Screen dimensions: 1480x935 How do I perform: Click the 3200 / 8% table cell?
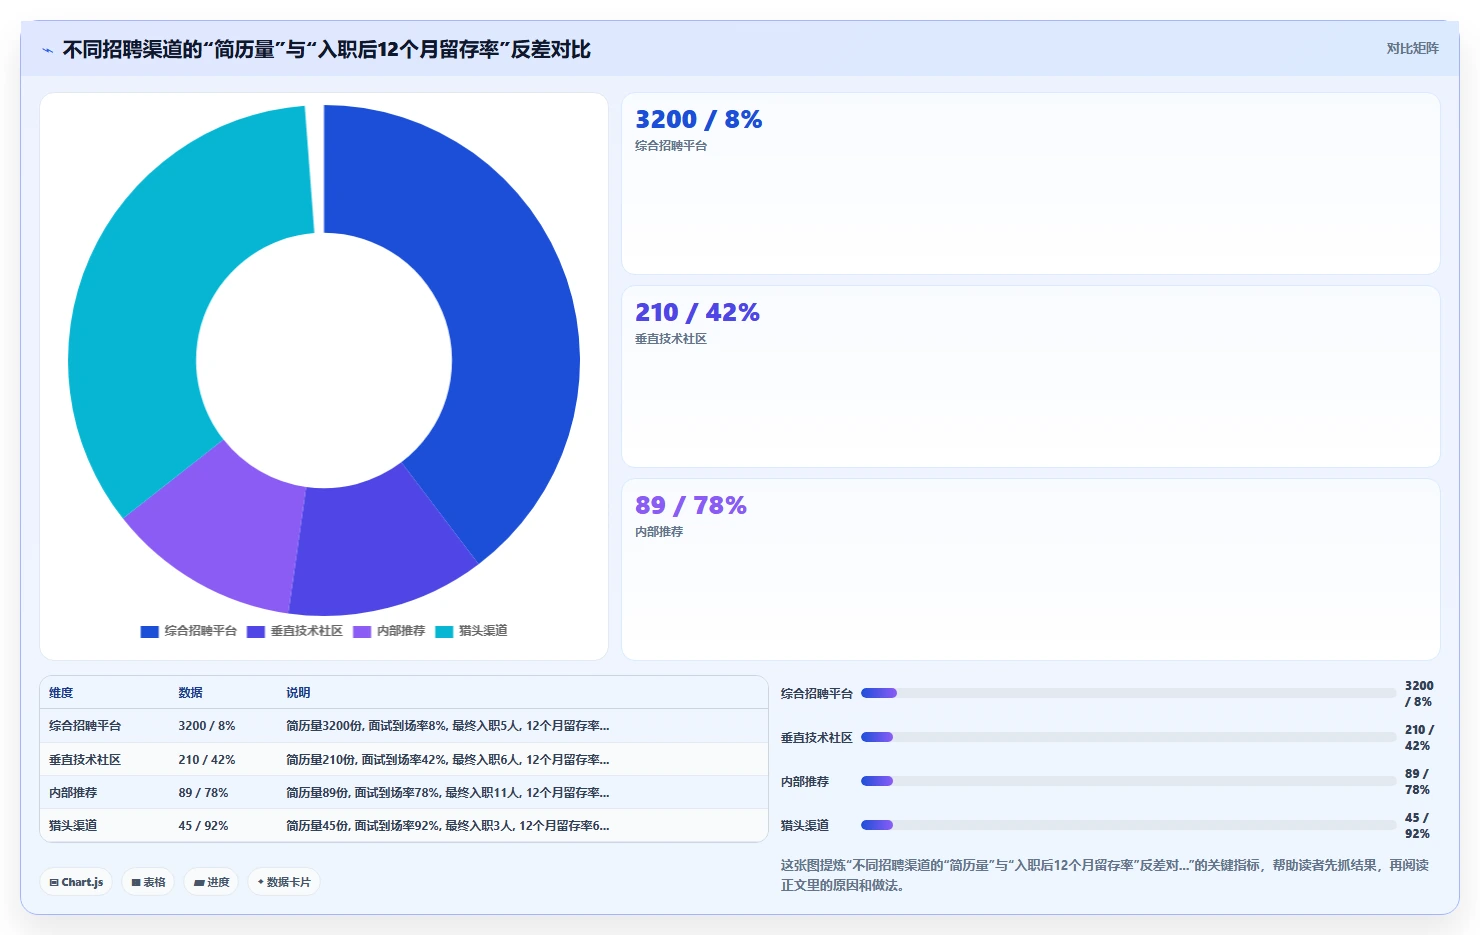pos(207,726)
